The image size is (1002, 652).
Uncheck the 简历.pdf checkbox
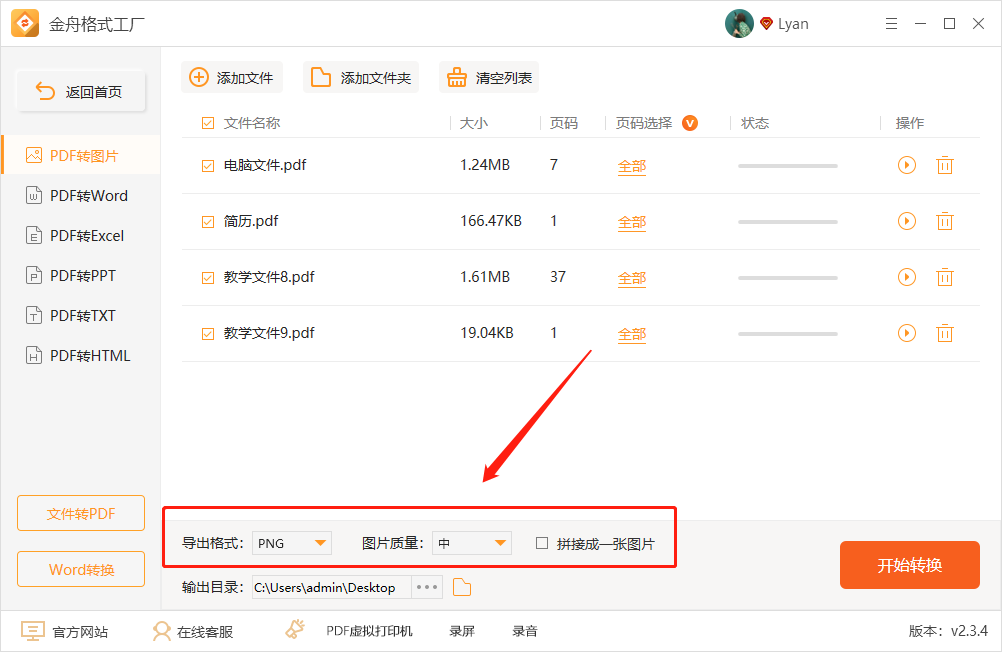click(208, 222)
